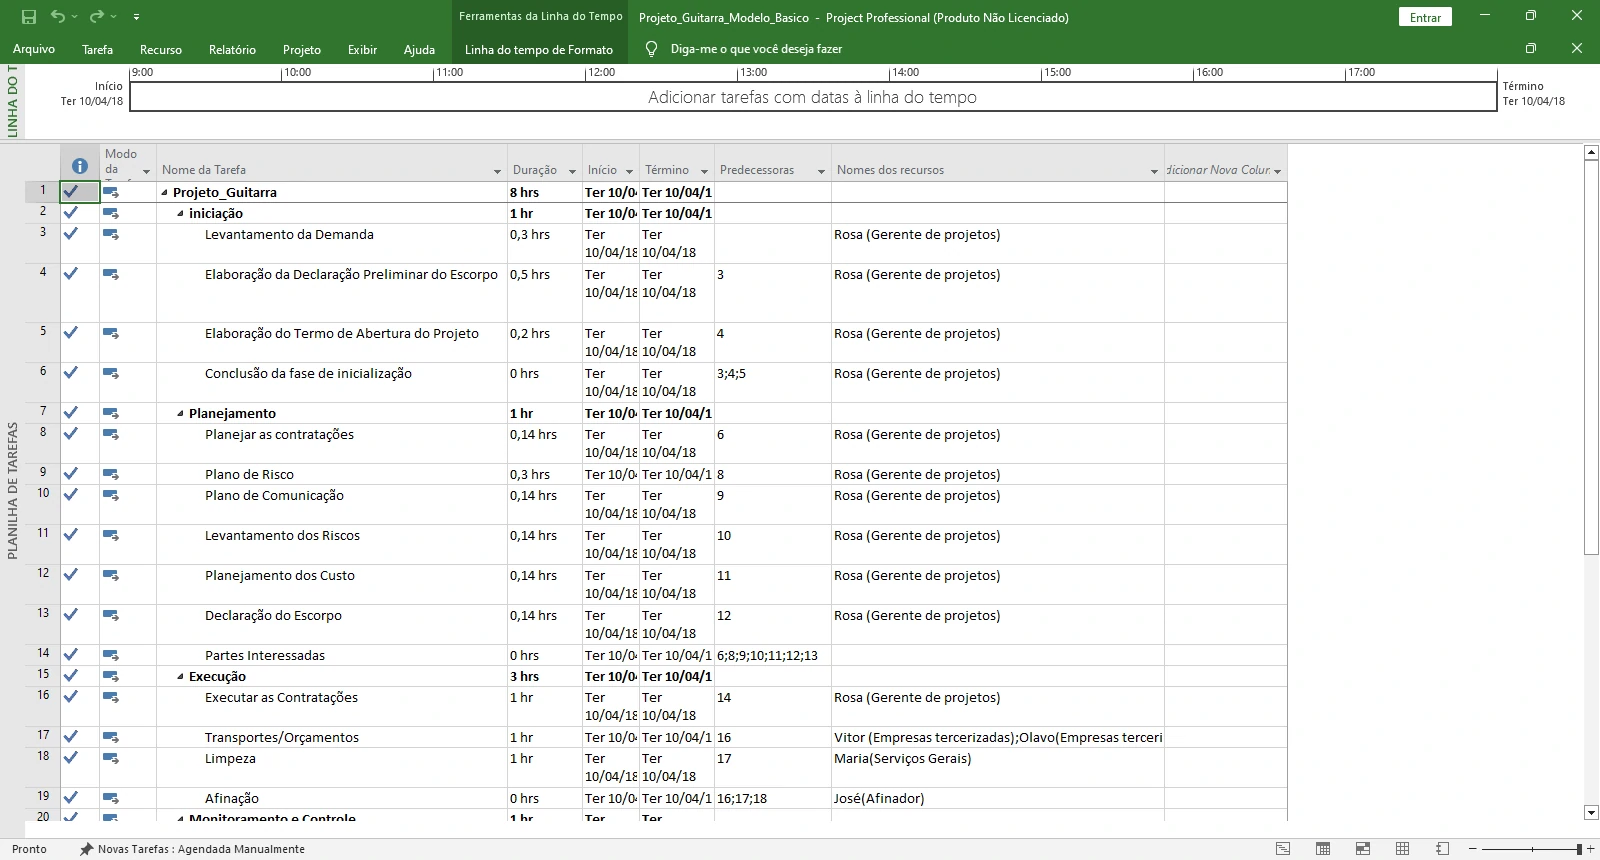Screen dimensions: 1600x860
Task: Open the Nomes dos recursos column dropdown
Action: coord(1154,171)
